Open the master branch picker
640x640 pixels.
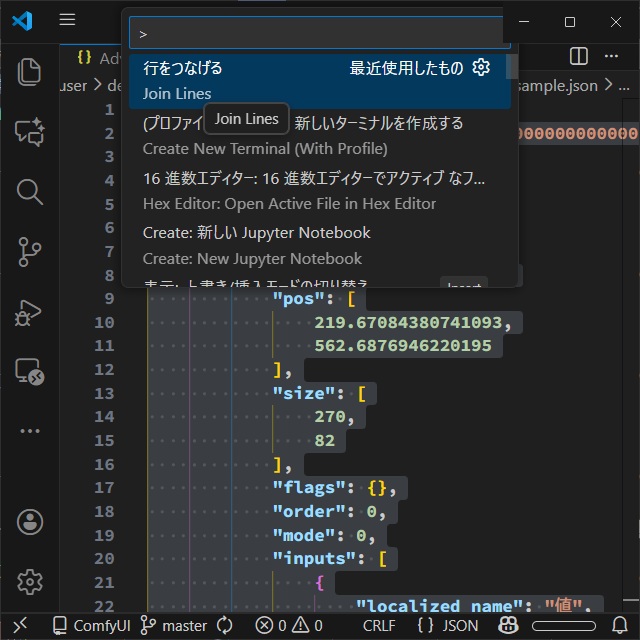[x=174, y=625]
